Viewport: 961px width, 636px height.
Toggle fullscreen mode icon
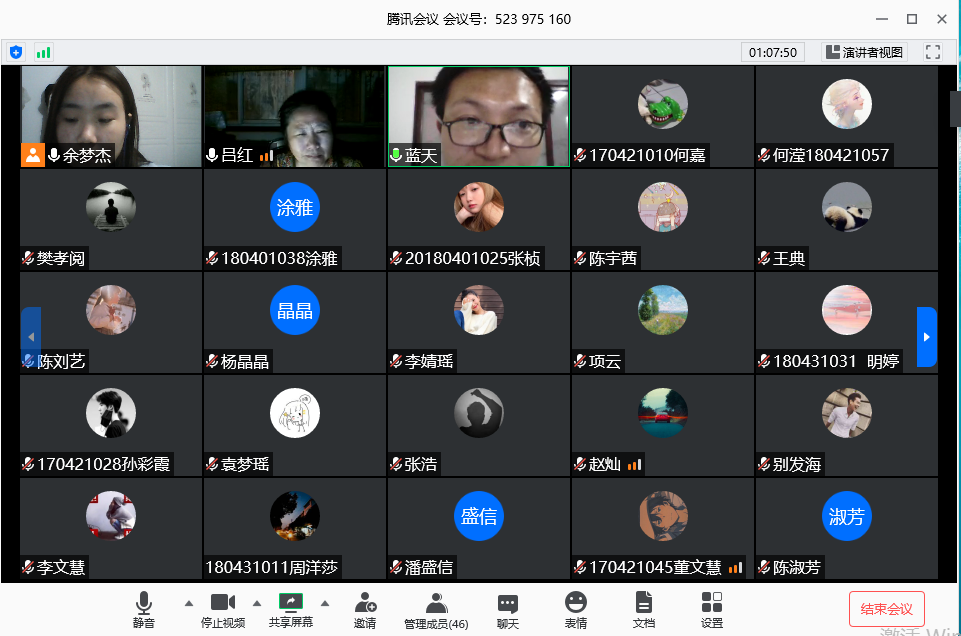pyautogui.click(x=933, y=52)
